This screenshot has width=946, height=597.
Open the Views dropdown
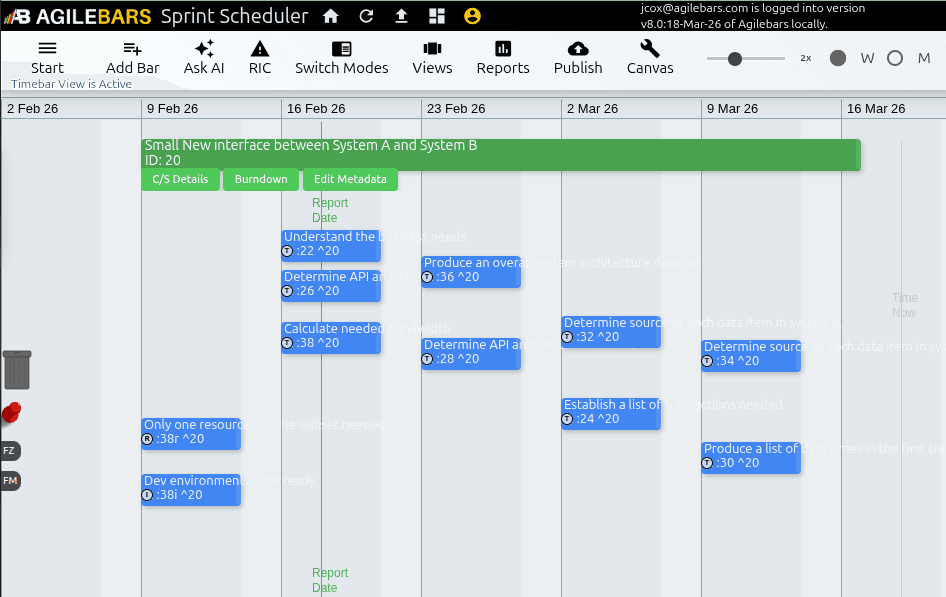coord(432,57)
